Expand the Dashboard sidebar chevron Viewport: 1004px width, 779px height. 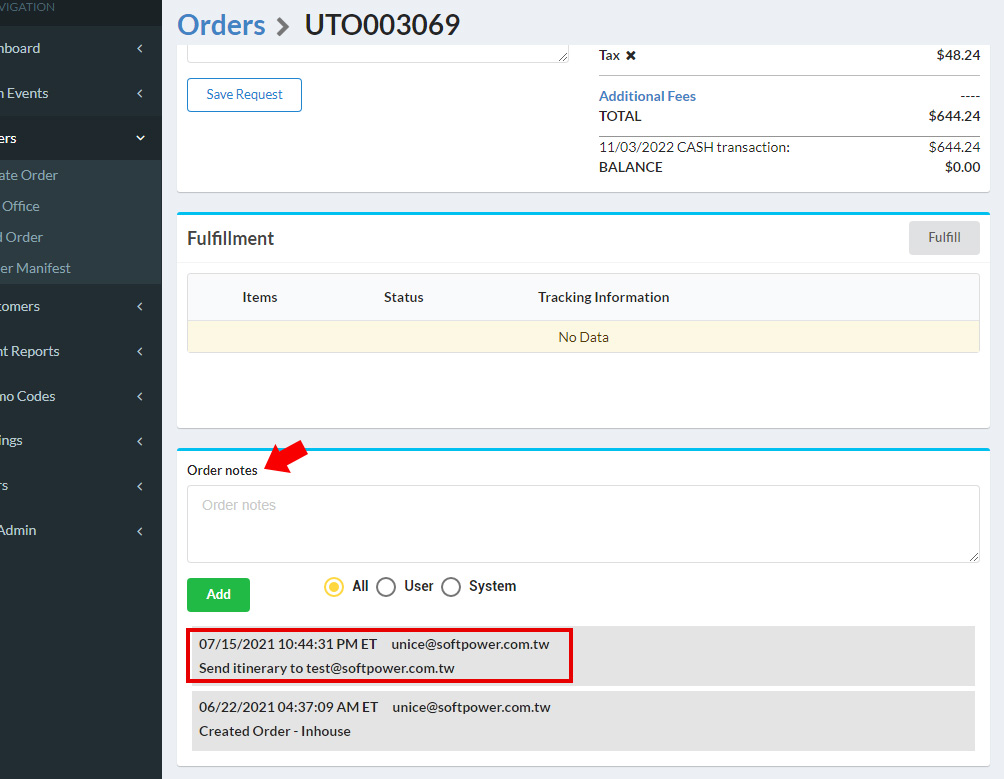[140, 49]
